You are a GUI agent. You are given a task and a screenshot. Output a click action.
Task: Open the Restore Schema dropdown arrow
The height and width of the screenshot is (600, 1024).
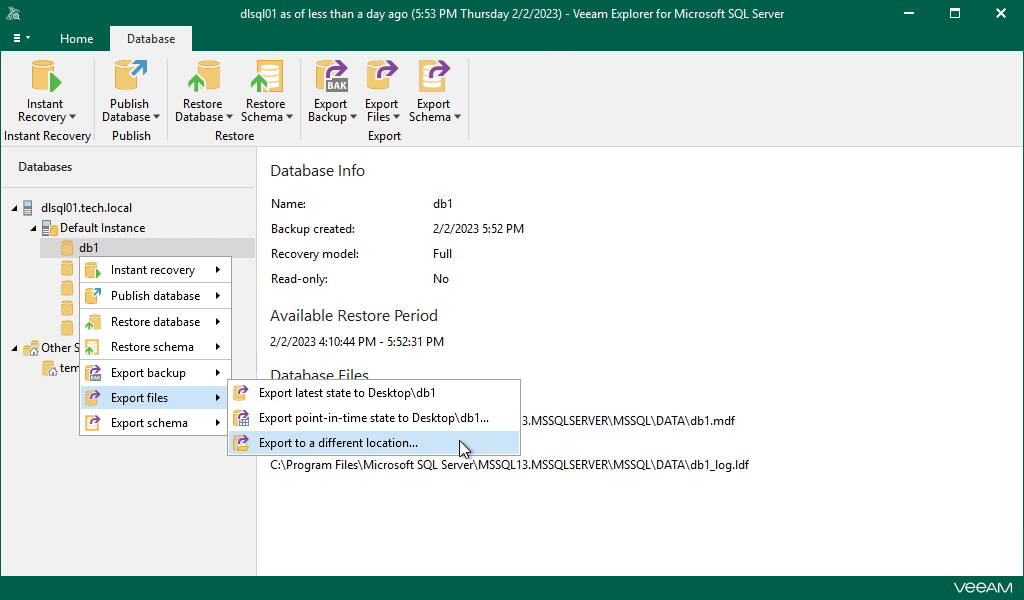pyautogui.click(x=290, y=118)
